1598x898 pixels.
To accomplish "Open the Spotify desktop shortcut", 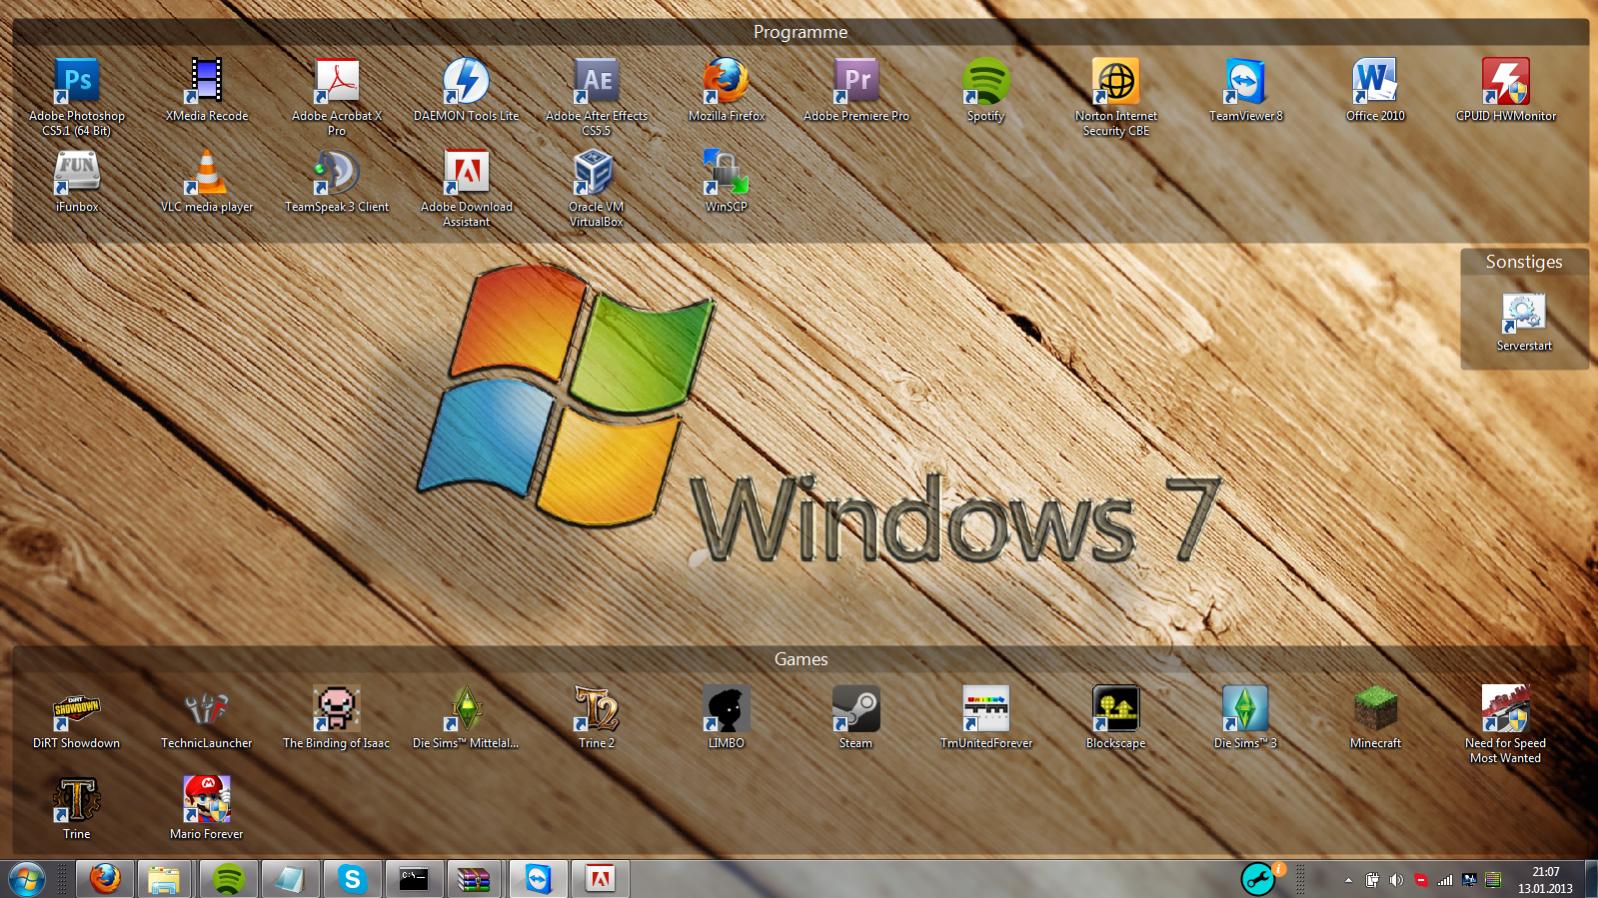I will [x=986, y=90].
